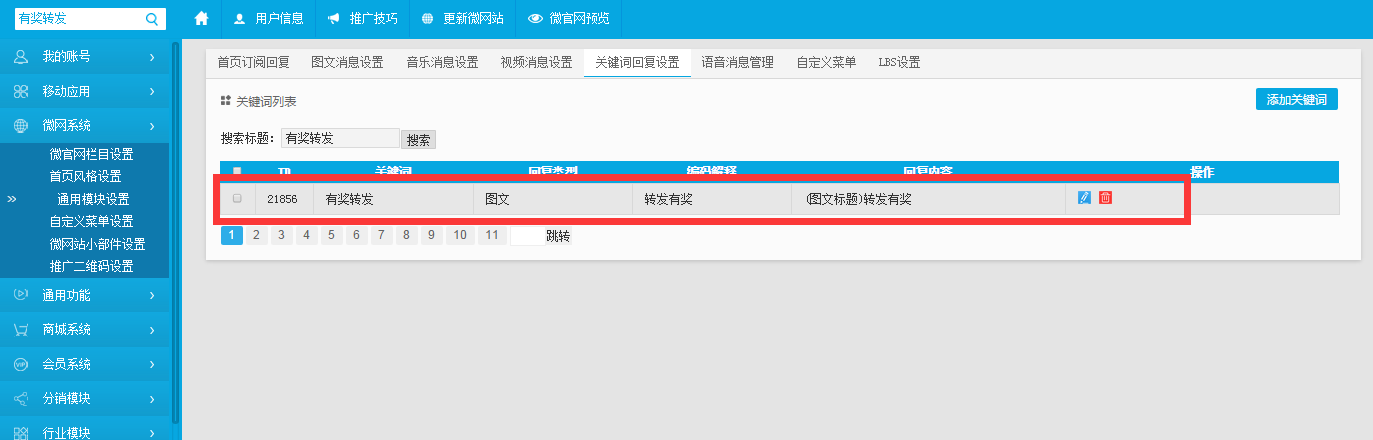Switch to the LBS设置 tab
Viewport: 1373px width, 440px height.
(x=899, y=62)
